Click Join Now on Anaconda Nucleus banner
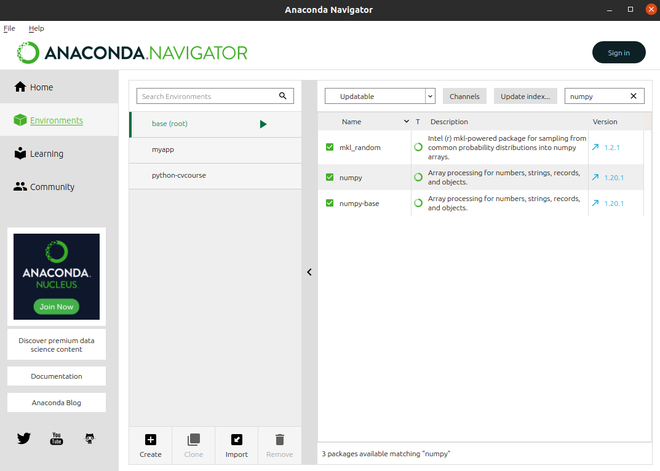This screenshot has width=660, height=471. coord(56,306)
